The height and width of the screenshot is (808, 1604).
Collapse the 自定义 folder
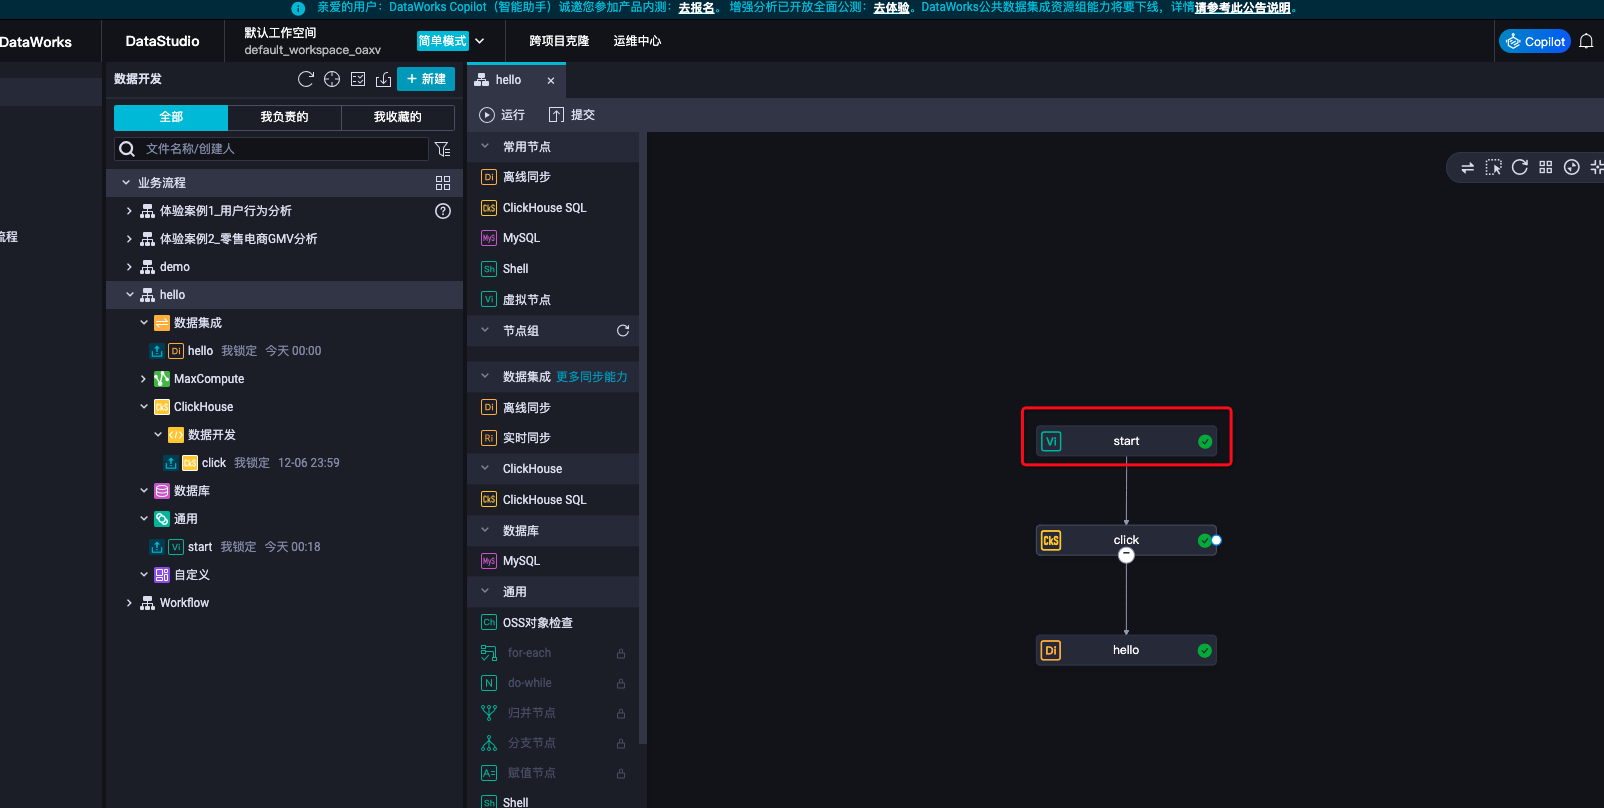[x=144, y=575]
